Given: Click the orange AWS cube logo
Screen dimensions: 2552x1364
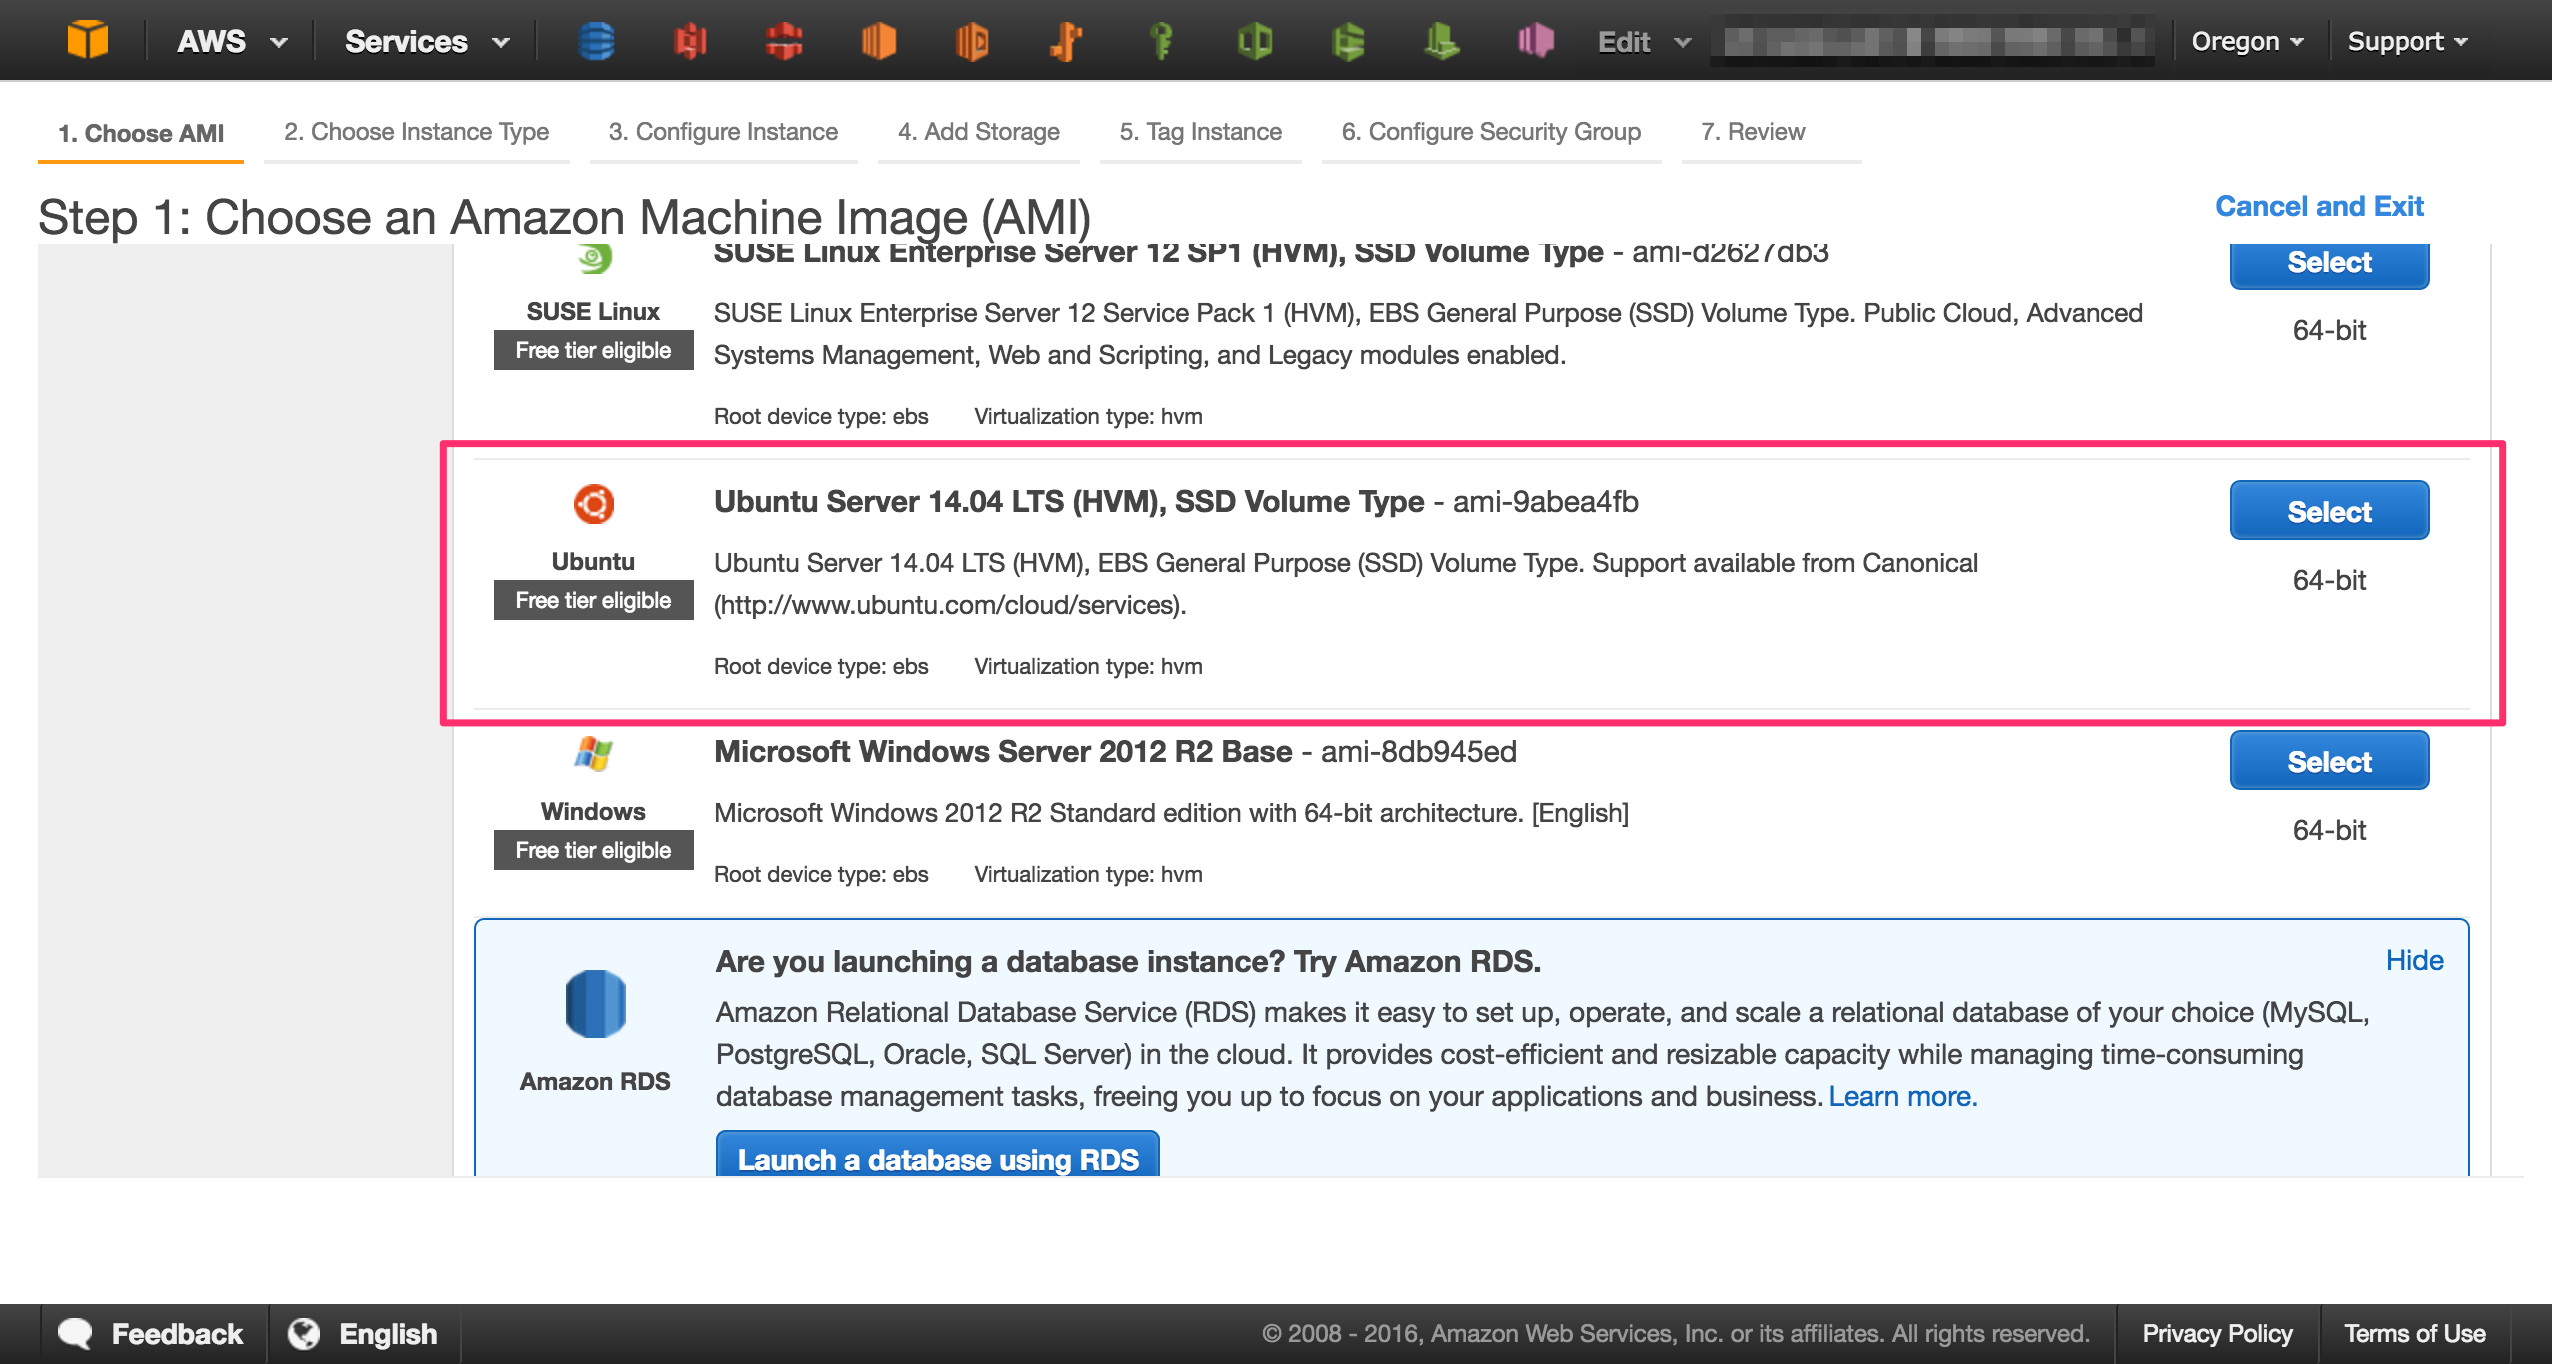Looking at the screenshot, I should (x=87, y=40).
